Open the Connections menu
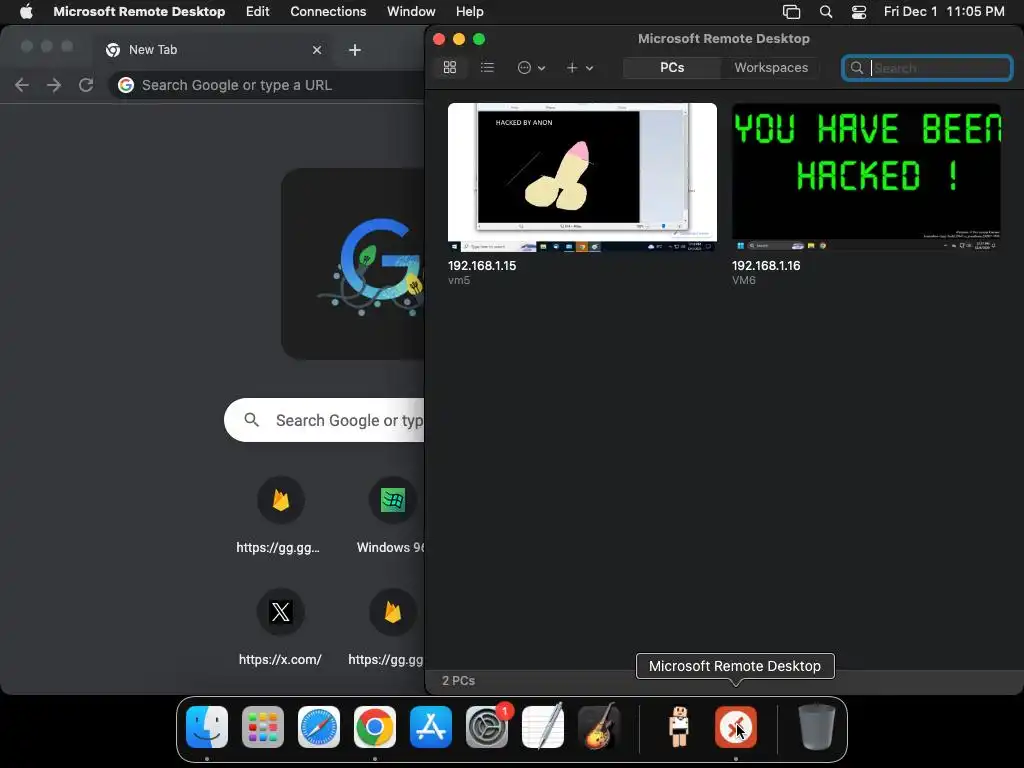Screen dimensions: 1024x768 (328, 12)
